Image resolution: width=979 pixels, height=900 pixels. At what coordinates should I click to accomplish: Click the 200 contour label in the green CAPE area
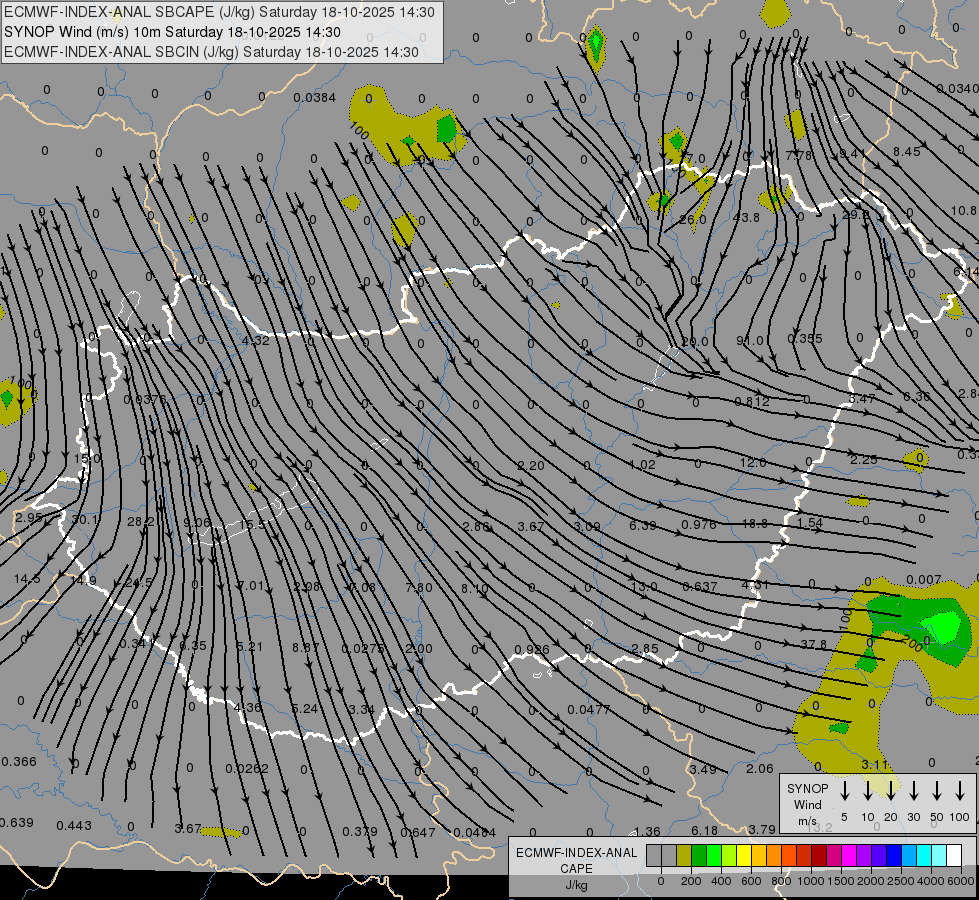coord(913,645)
